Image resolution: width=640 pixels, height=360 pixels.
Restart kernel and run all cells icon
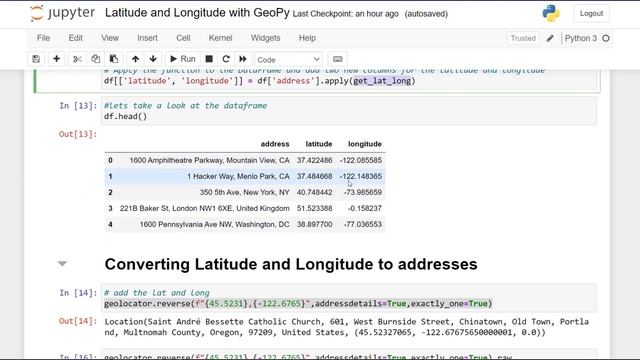click(243, 59)
